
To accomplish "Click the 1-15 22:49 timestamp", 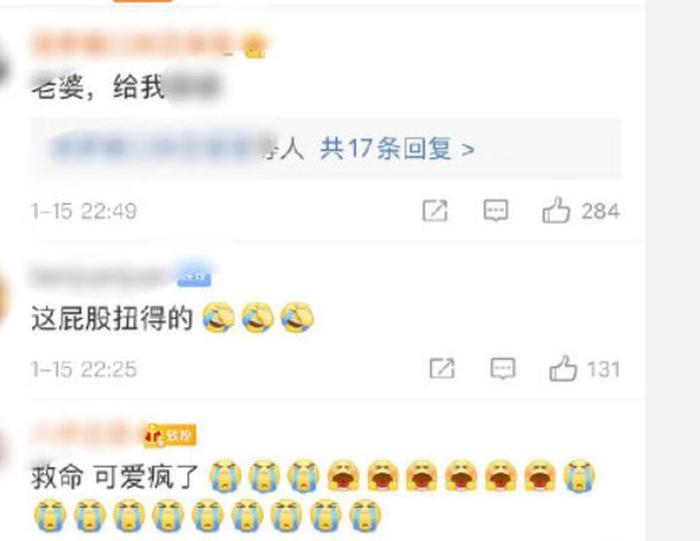I will [x=84, y=211].
